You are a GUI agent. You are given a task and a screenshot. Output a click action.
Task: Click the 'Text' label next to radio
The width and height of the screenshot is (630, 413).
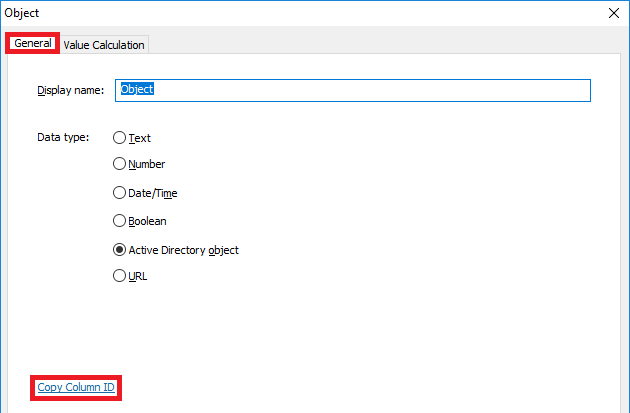[139, 138]
